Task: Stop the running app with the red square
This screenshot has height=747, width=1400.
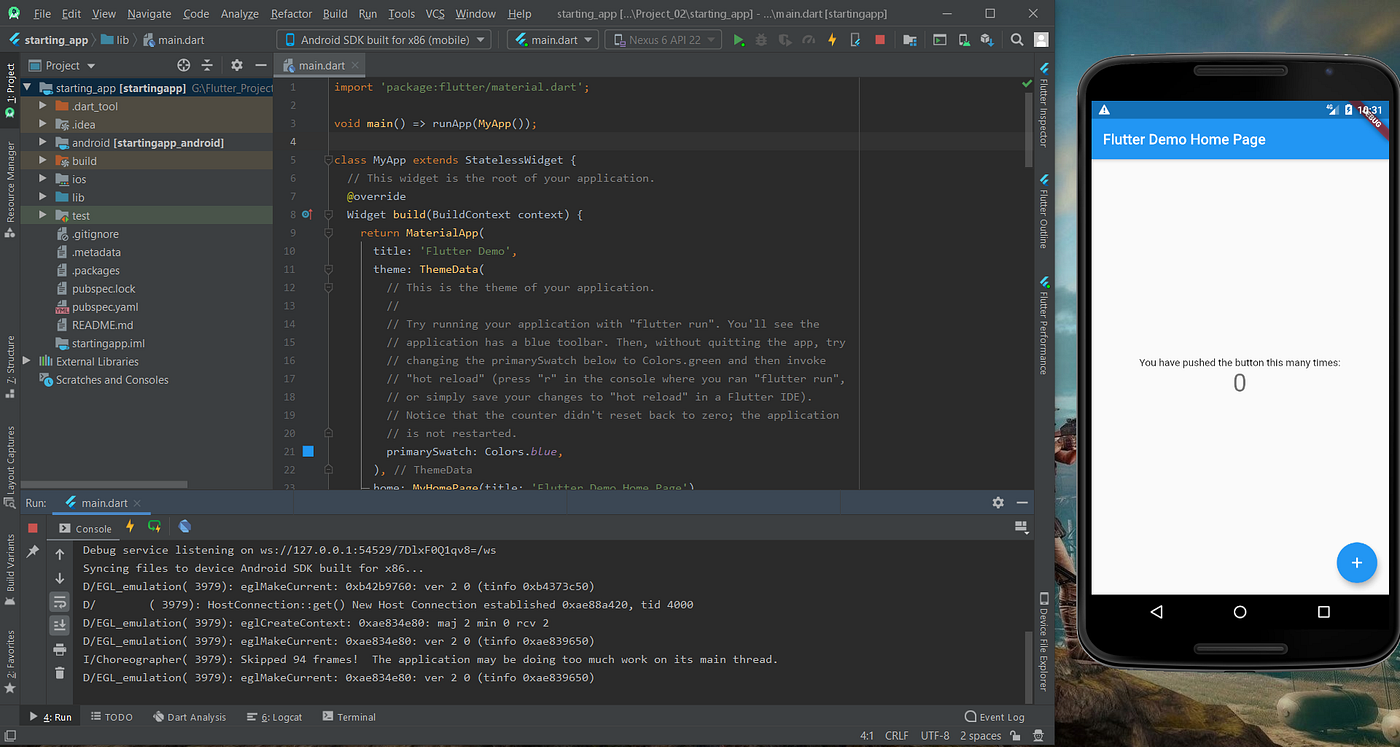Action: pos(882,39)
